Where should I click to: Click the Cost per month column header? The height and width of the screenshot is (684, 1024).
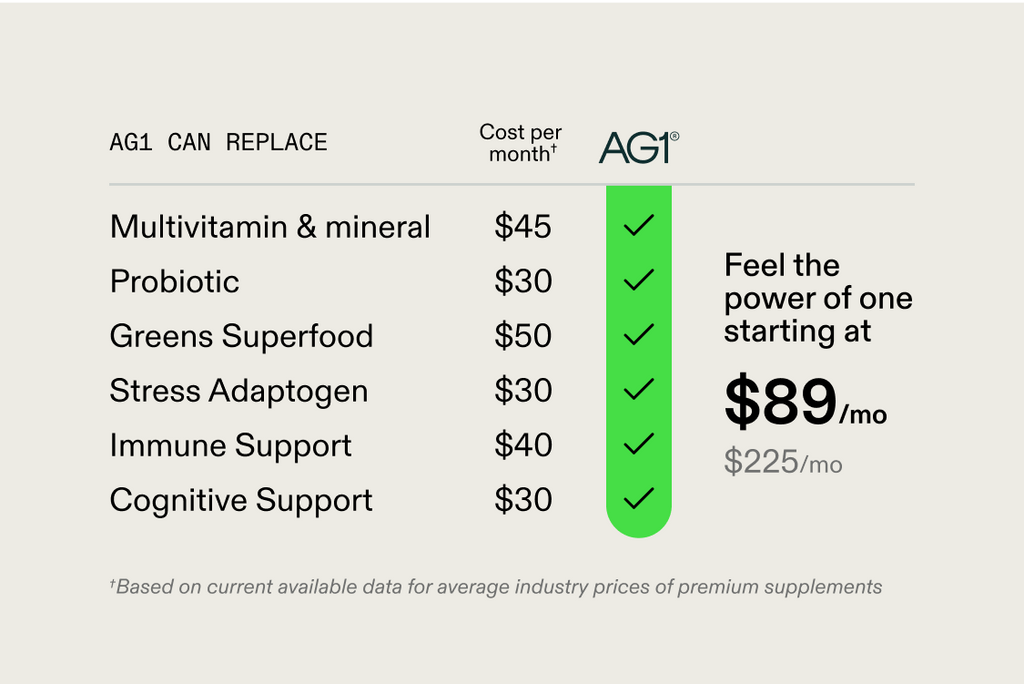520,142
